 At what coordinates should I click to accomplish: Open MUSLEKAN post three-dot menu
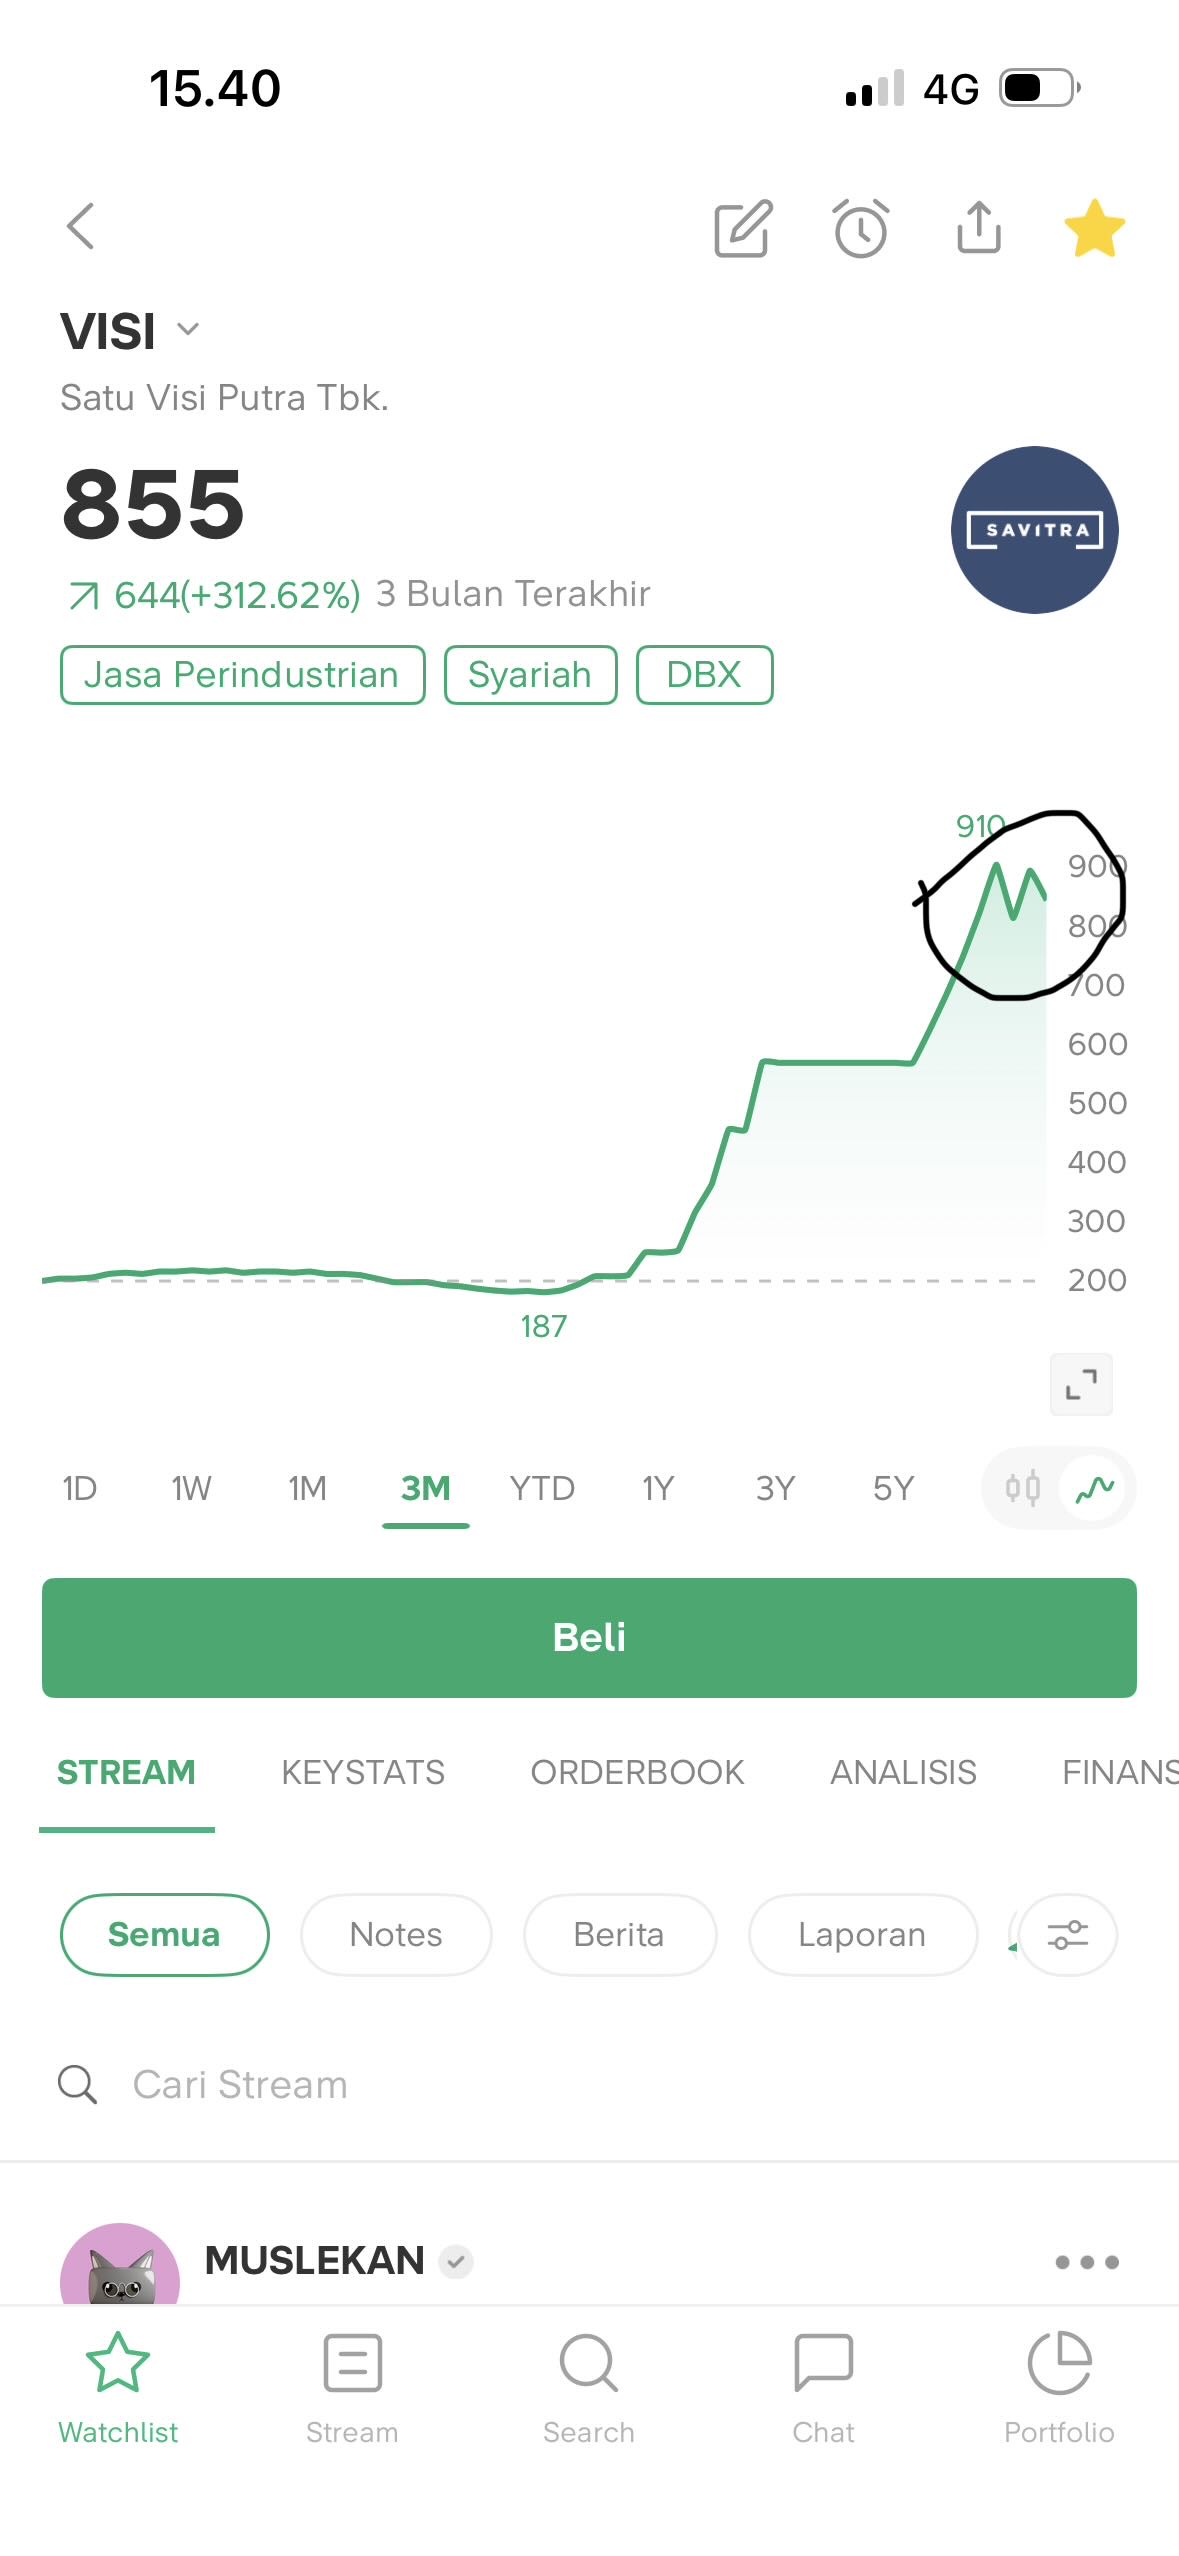(x=1087, y=2262)
